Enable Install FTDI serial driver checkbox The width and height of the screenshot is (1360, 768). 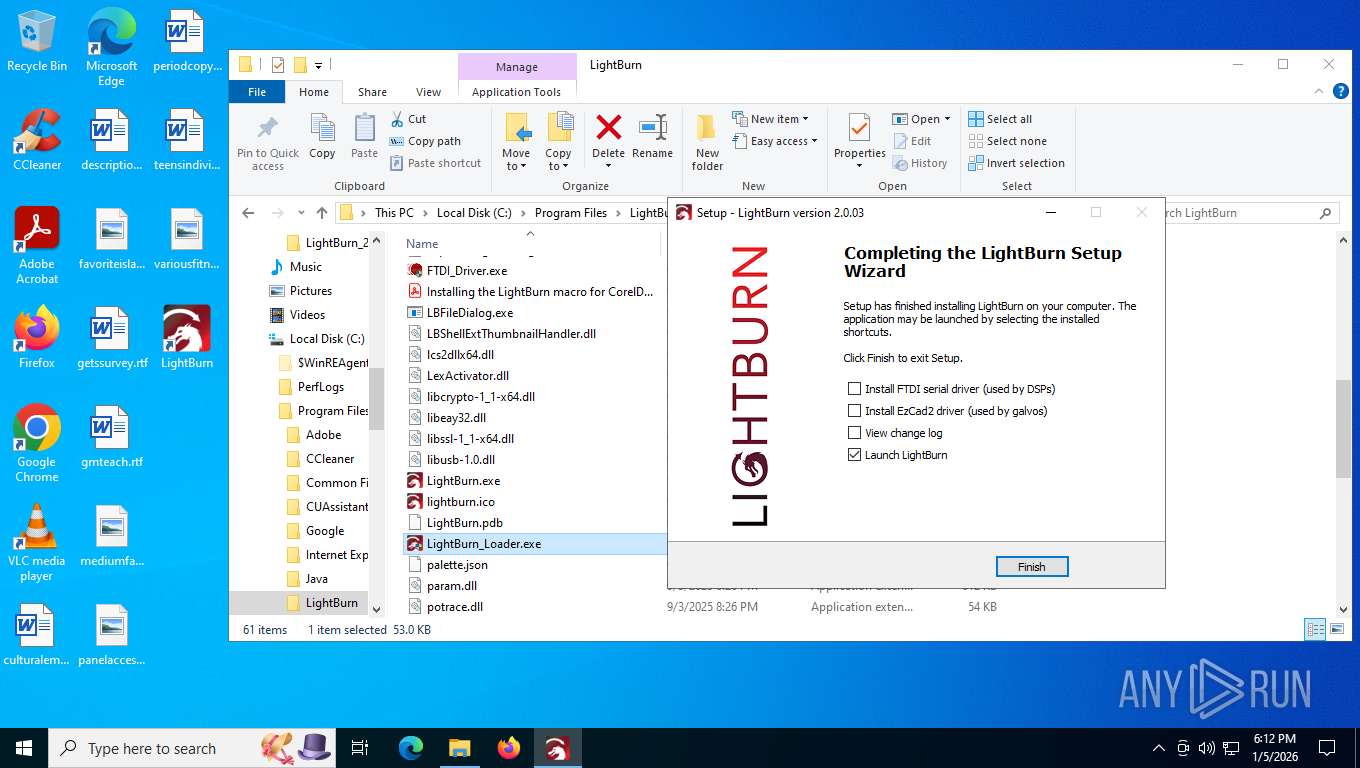click(x=854, y=389)
